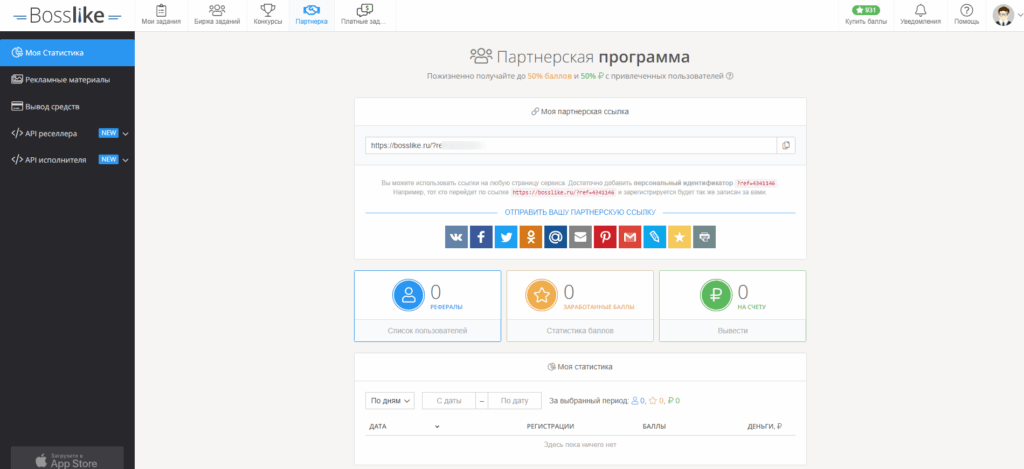The image size is (1024, 469).
Task: Click the user avatar picture
Action: tap(1003, 15)
